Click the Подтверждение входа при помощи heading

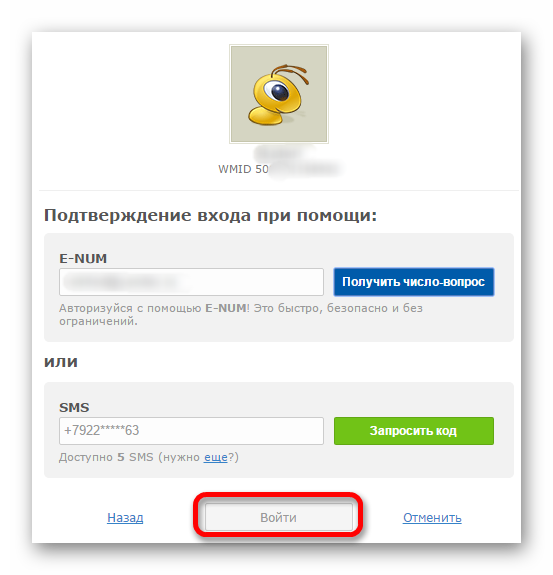point(210,215)
